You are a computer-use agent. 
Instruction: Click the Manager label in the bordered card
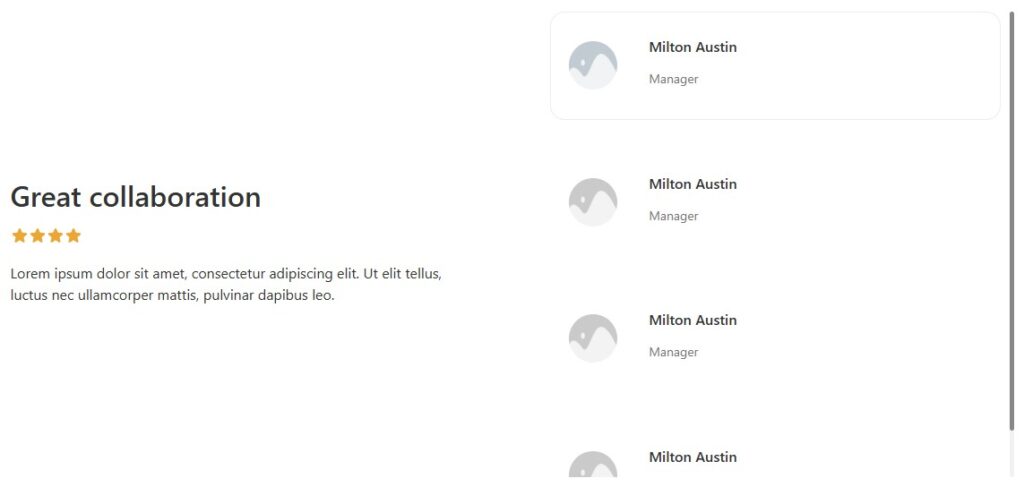(673, 79)
